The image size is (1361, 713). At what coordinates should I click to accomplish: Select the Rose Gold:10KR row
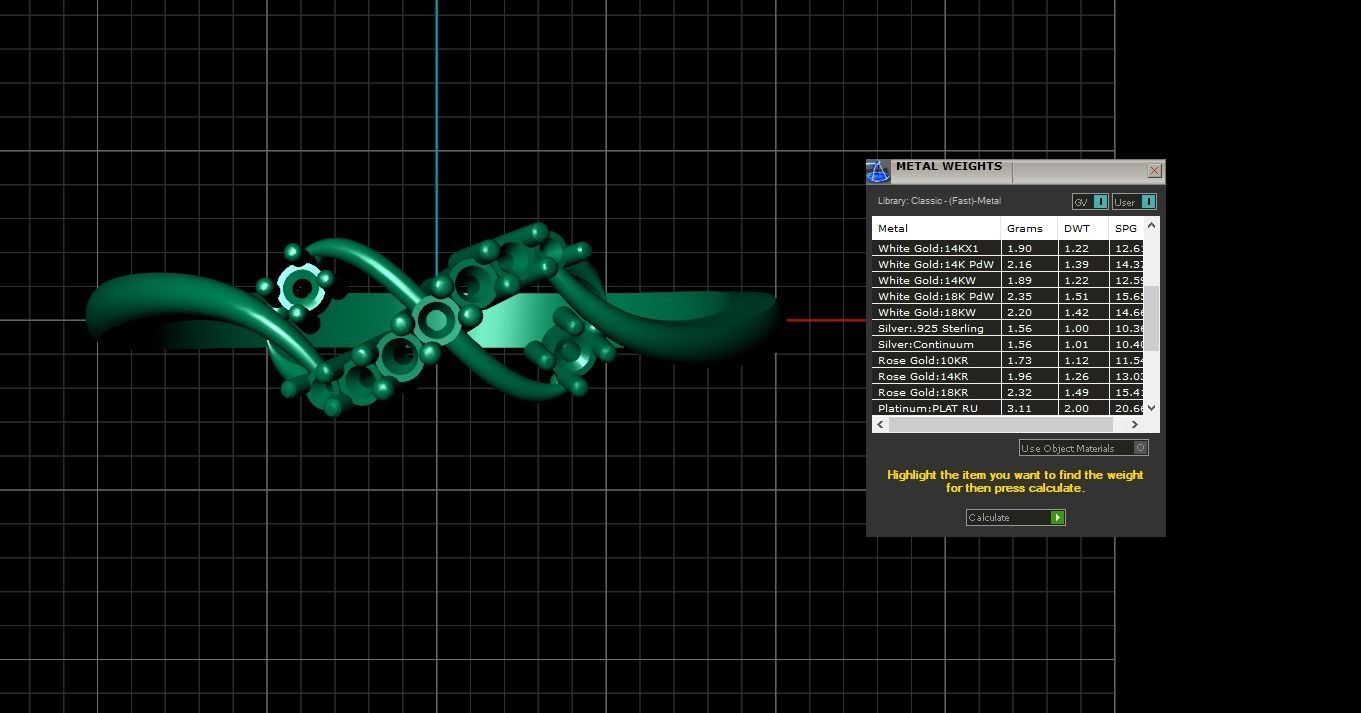click(1008, 360)
